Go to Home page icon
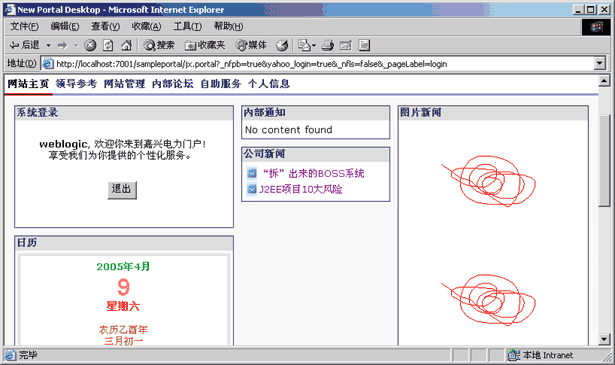615x365 pixels. [x=126, y=45]
